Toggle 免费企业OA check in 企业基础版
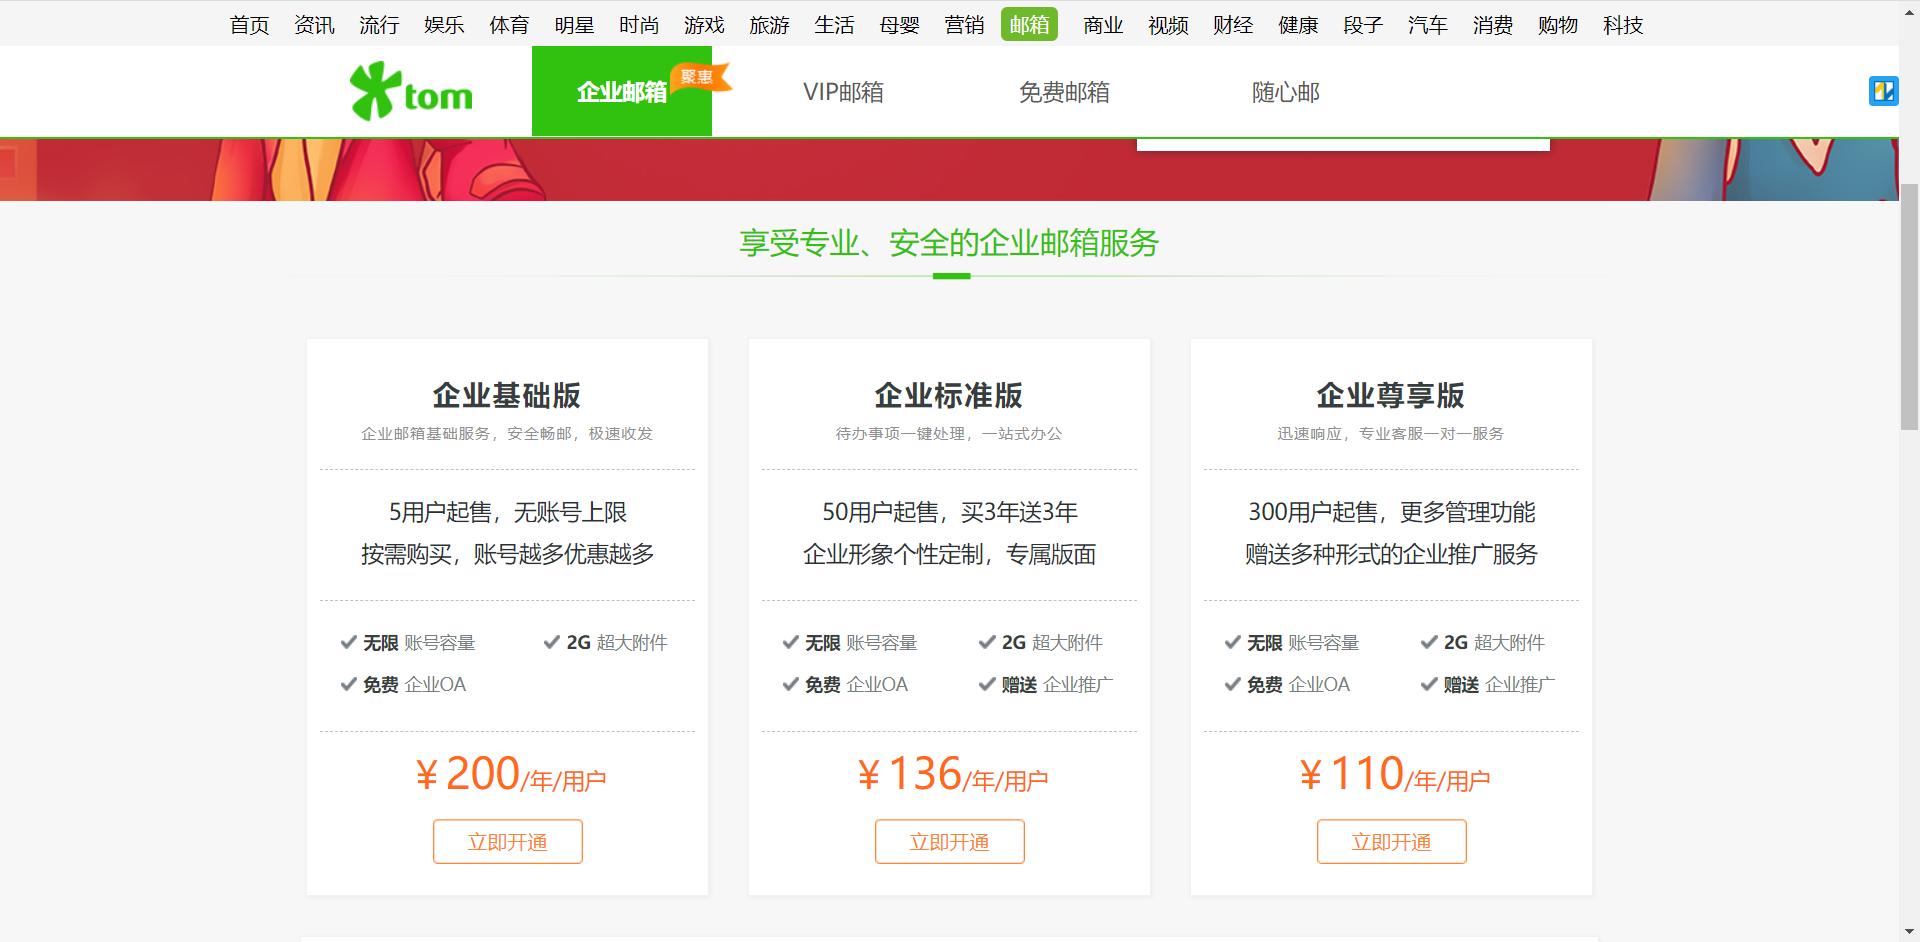 [x=347, y=684]
